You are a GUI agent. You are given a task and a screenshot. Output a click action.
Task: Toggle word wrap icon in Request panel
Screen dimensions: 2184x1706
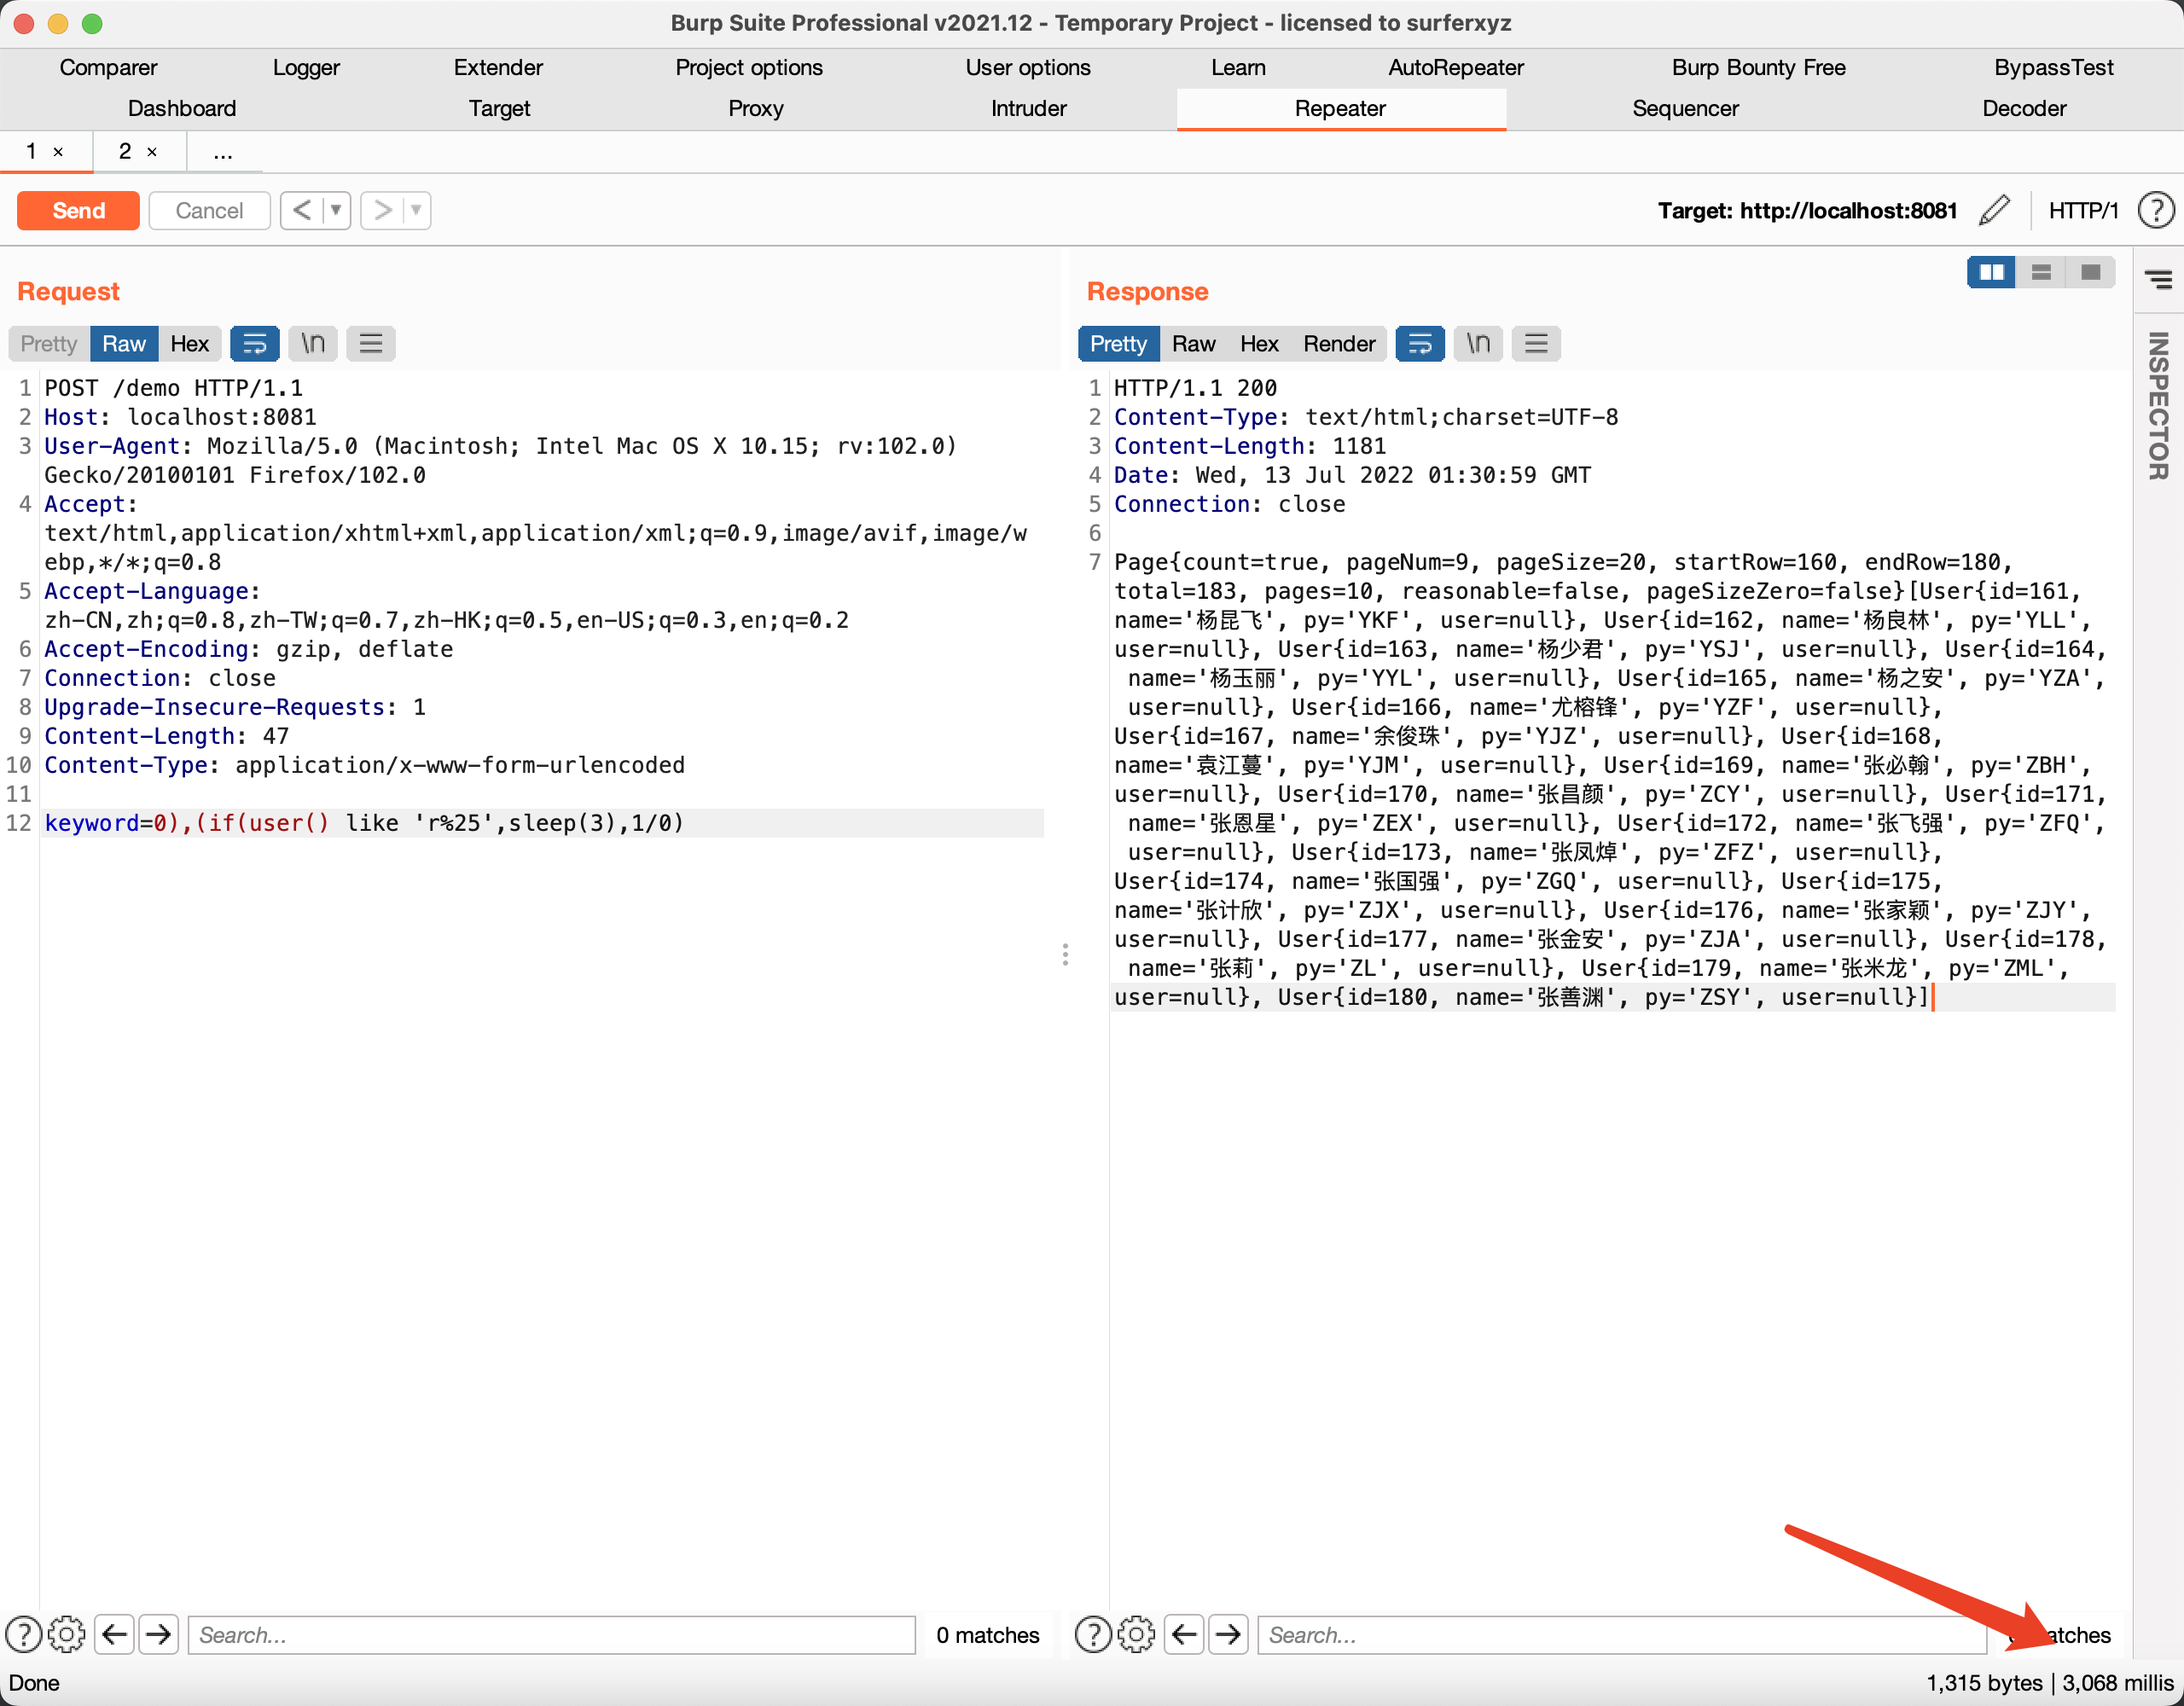coord(254,344)
